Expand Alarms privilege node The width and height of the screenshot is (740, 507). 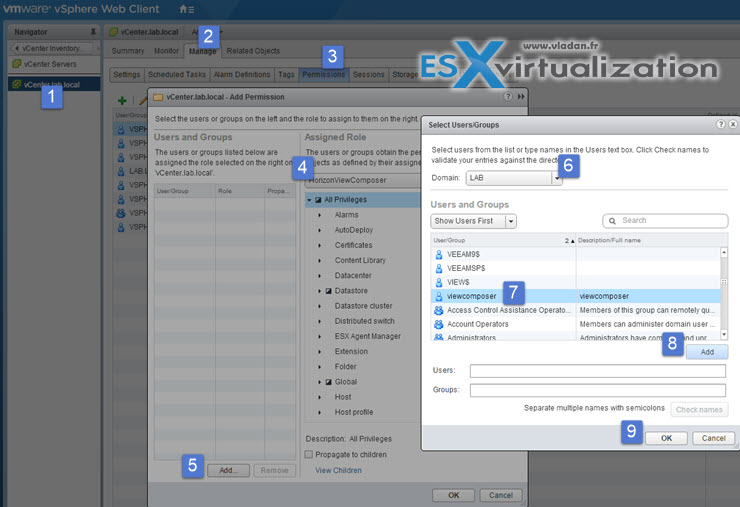click(320, 215)
